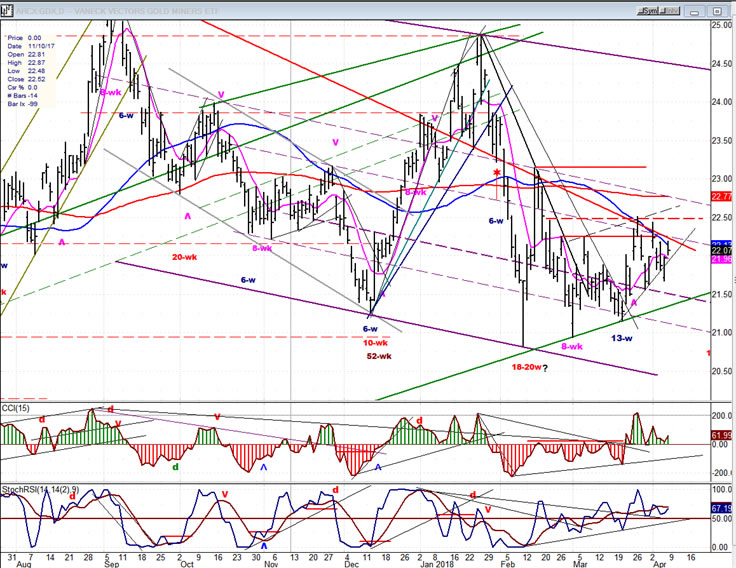Click the blue 22.17 price tag
The image size is (736, 568).
(x=721, y=244)
